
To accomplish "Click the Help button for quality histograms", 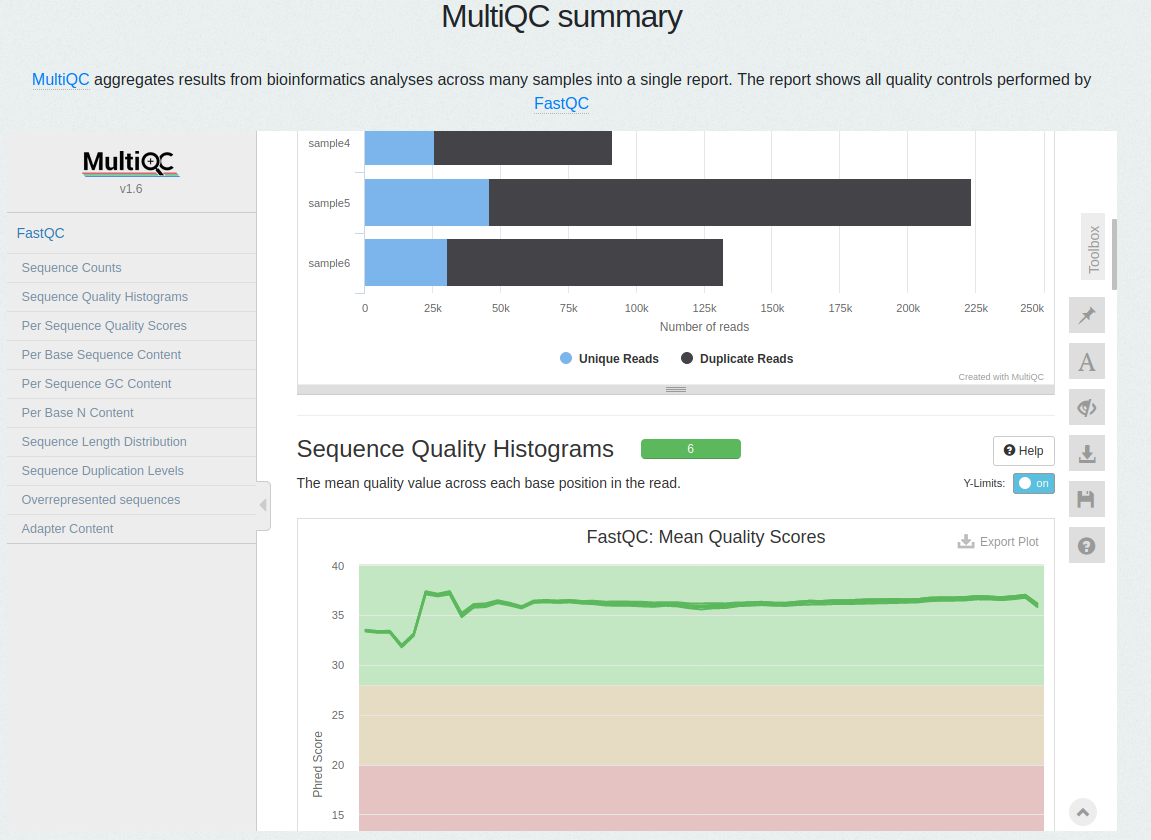I will point(1023,450).
